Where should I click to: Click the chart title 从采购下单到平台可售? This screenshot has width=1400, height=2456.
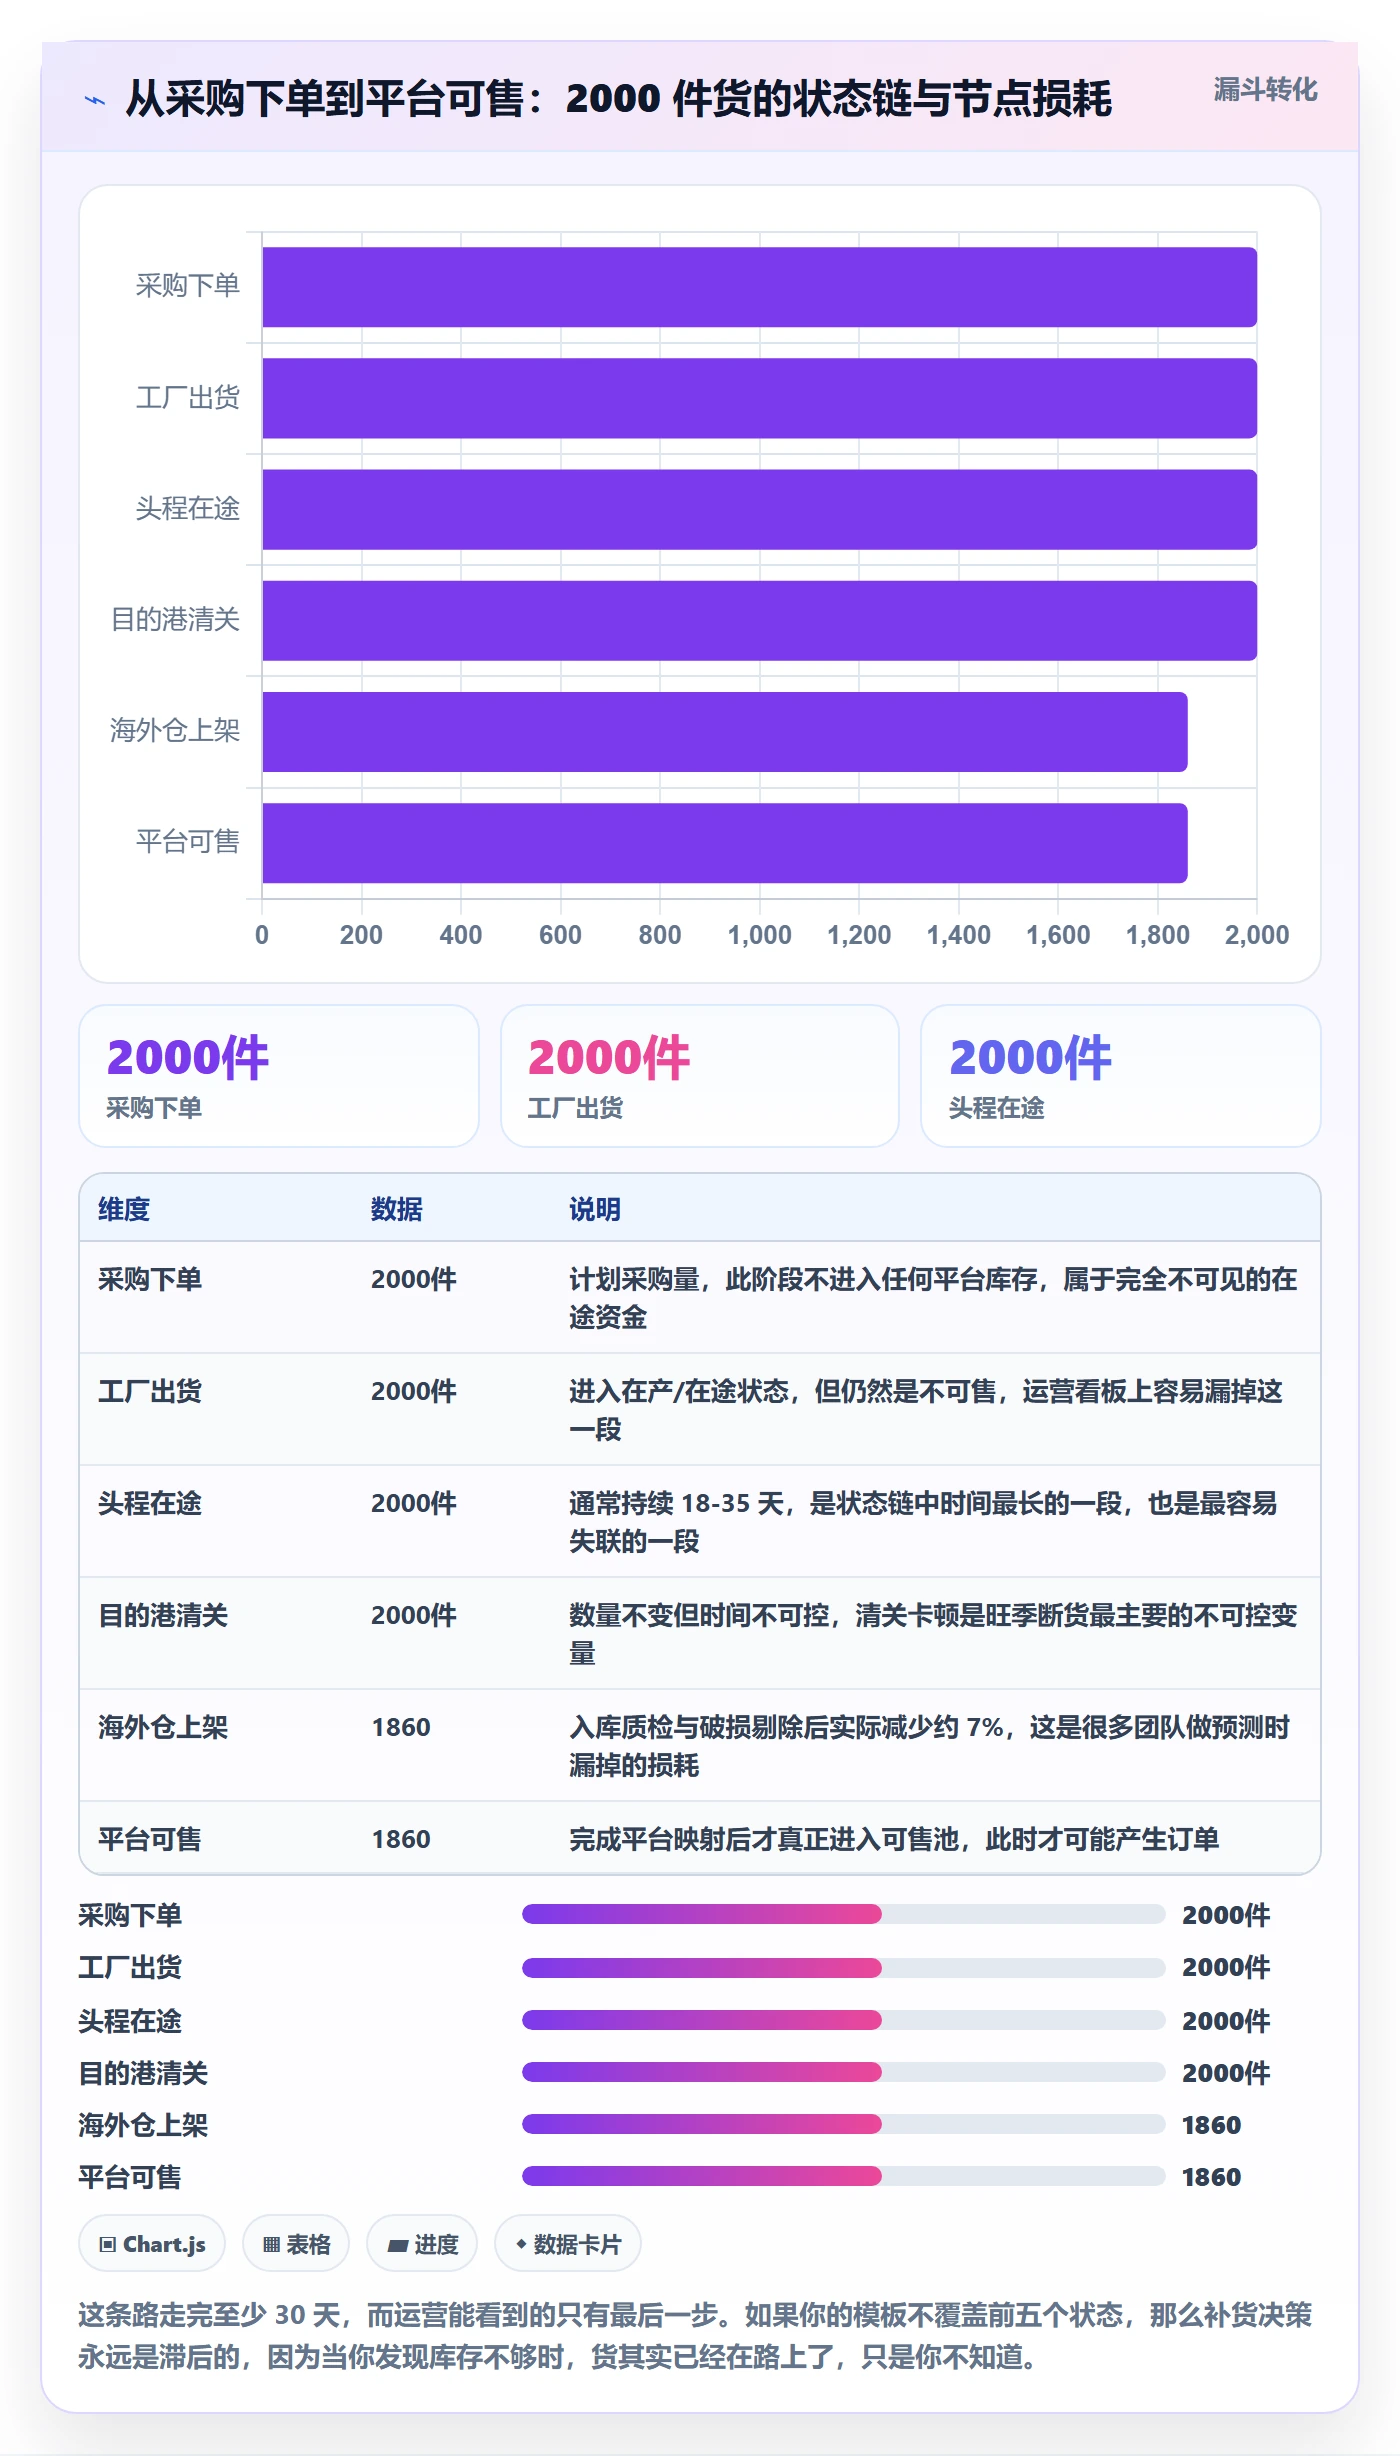tap(618, 99)
